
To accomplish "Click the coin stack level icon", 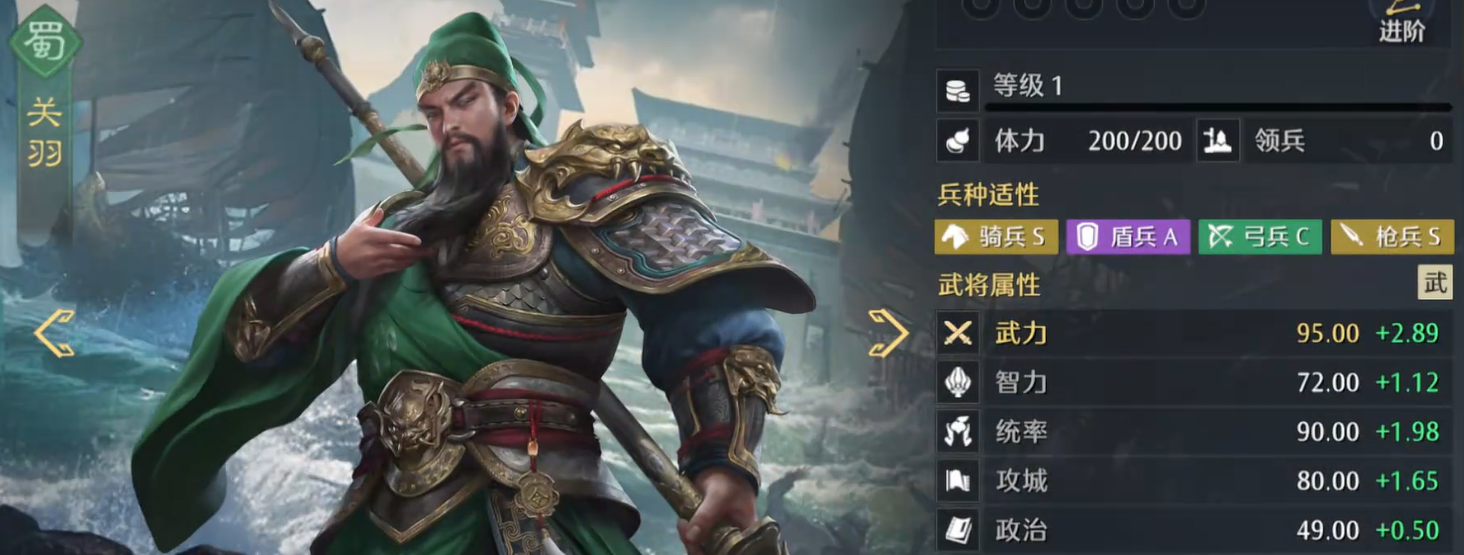I will 958,91.
